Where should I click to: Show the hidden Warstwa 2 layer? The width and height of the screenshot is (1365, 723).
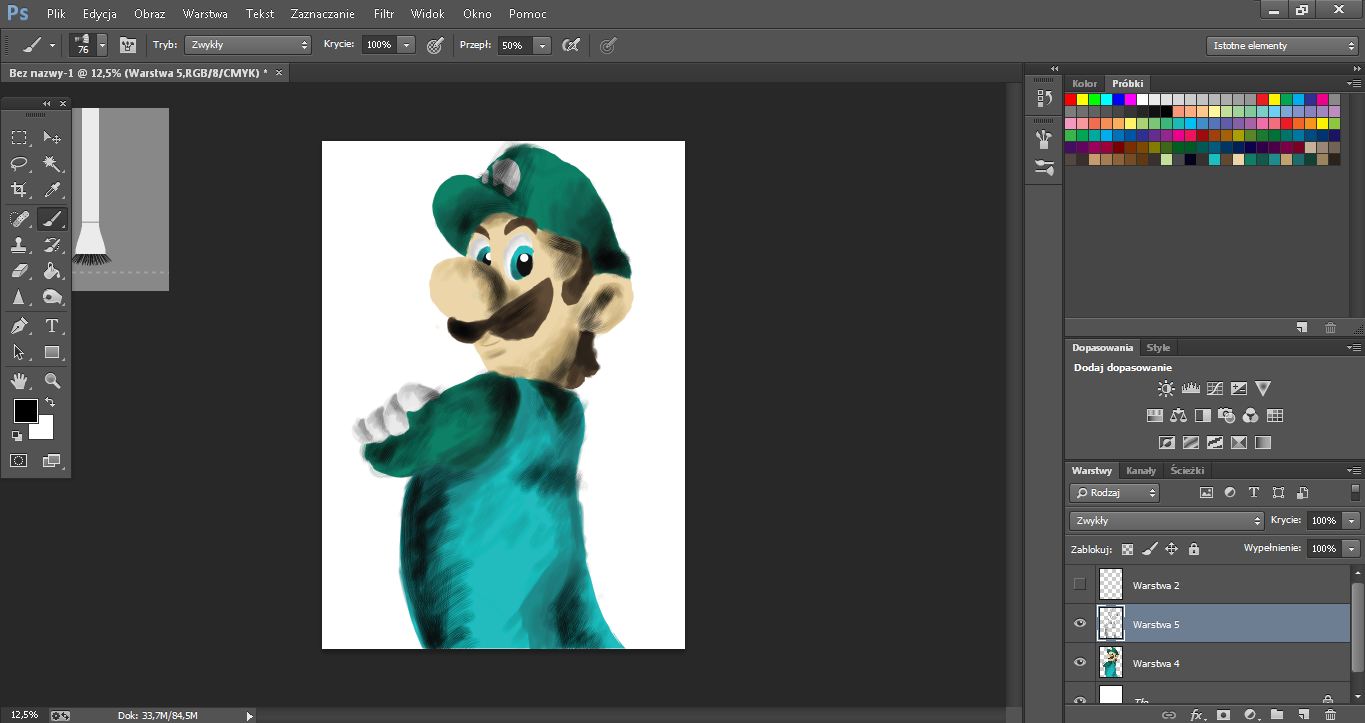[x=1079, y=585]
